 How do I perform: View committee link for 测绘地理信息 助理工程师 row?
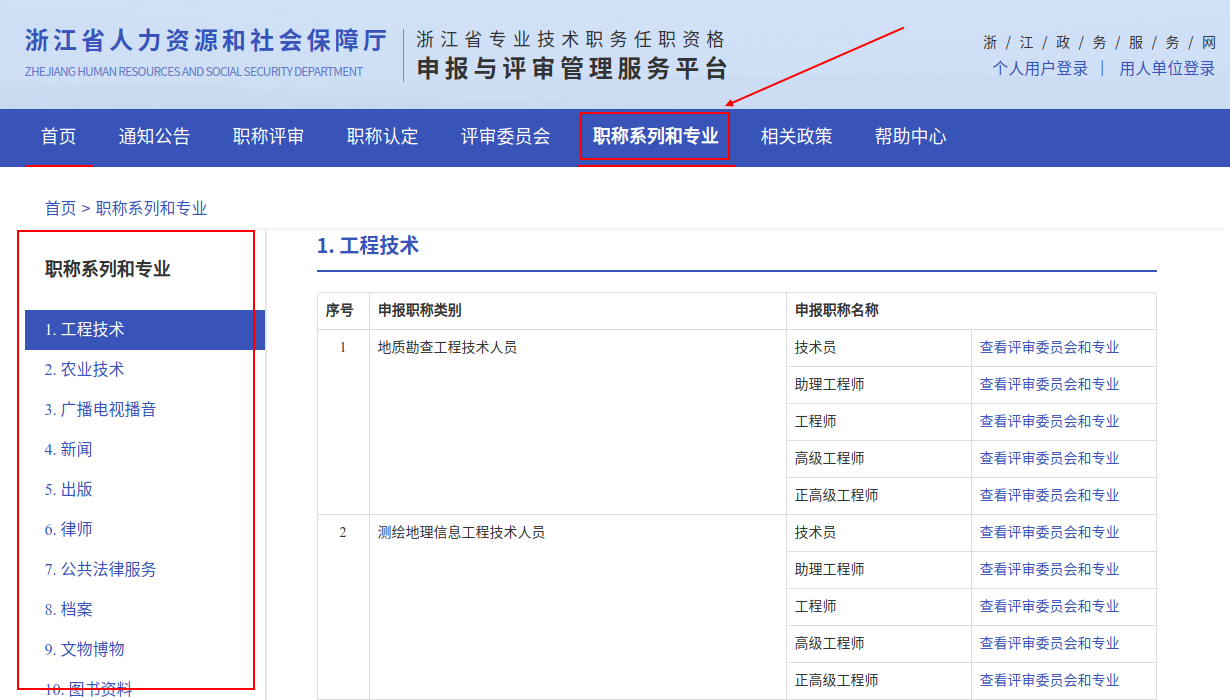coord(1049,569)
